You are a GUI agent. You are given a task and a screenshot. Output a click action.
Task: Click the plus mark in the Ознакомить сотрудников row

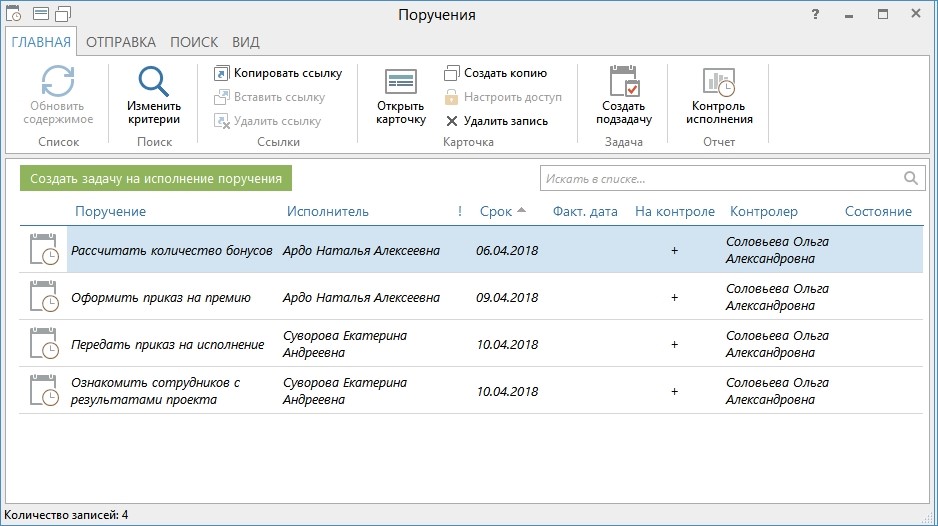click(x=674, y=391)
